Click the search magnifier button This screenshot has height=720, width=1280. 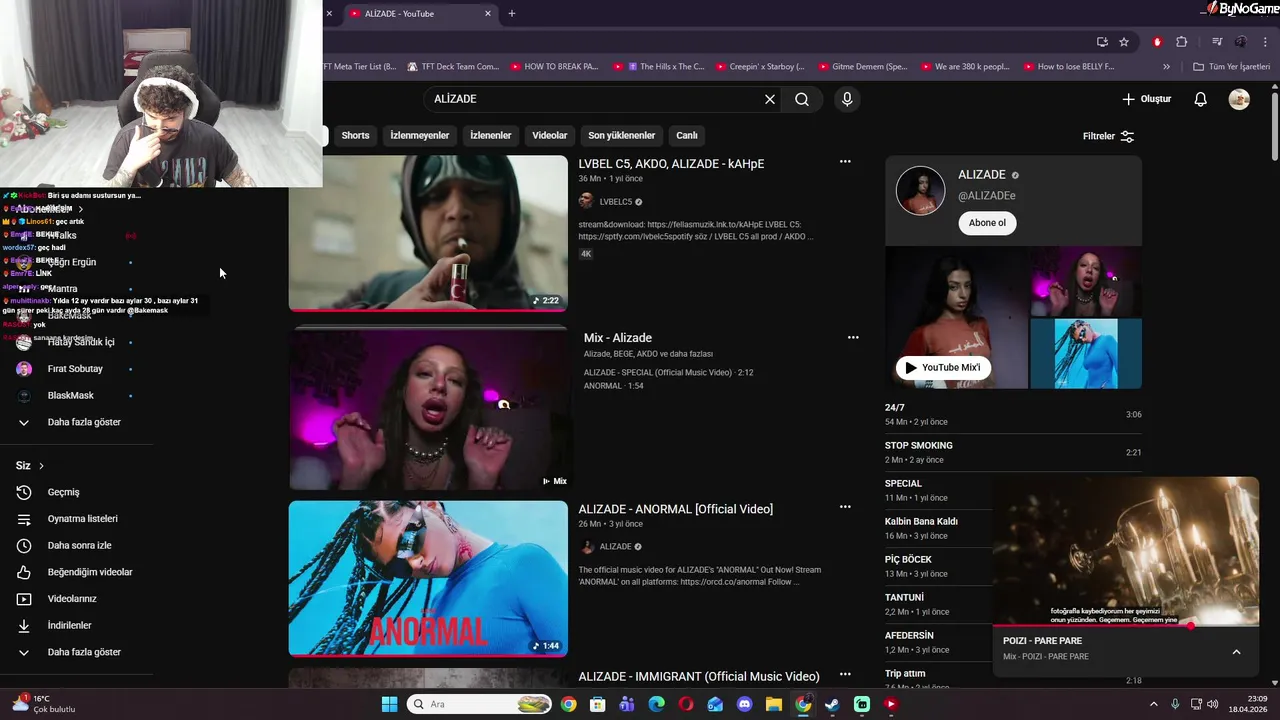click(x=802, y=99)
